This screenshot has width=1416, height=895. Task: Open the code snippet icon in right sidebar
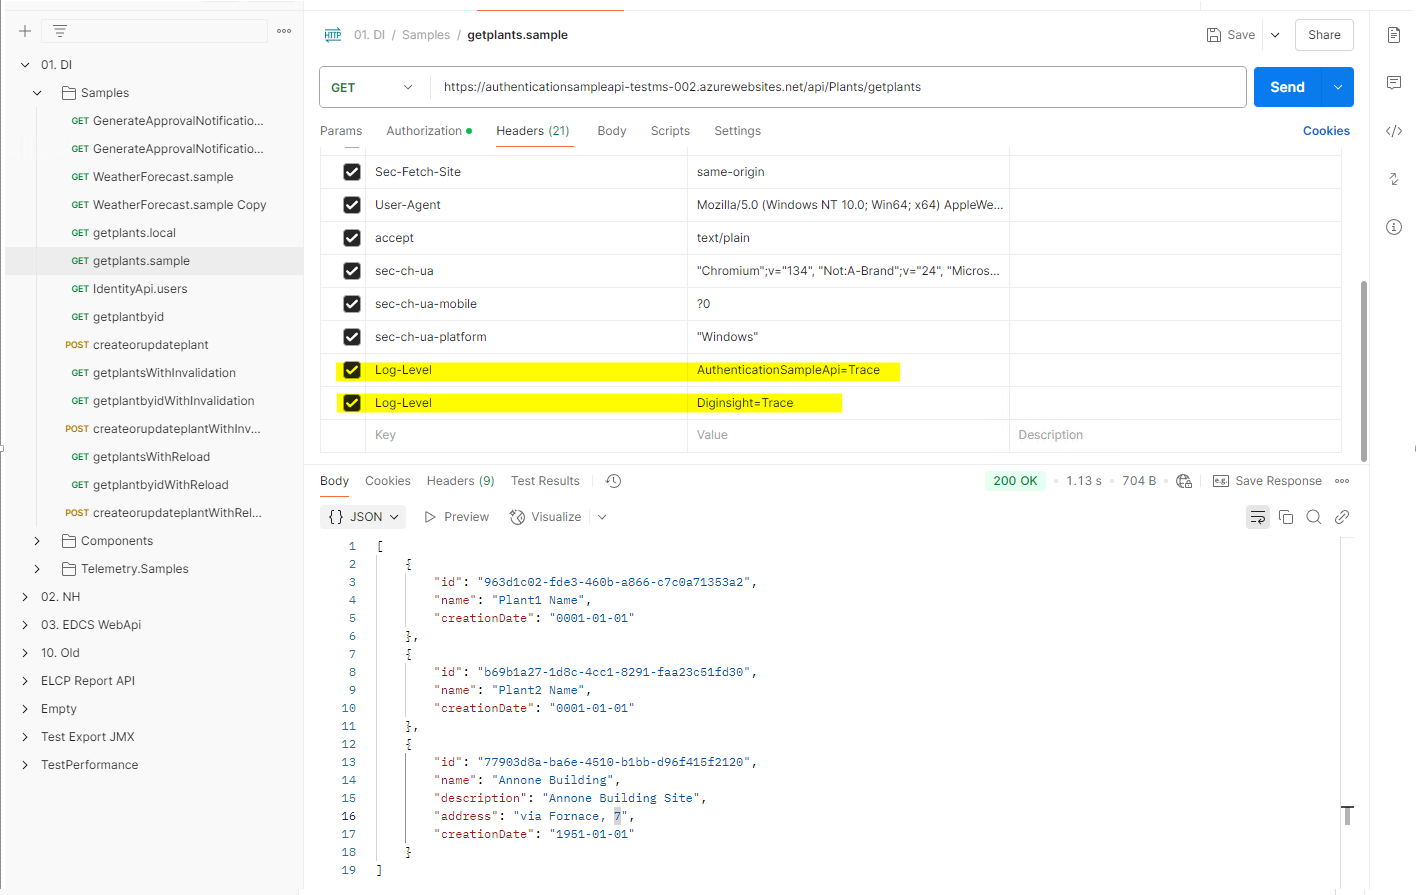1394,131
